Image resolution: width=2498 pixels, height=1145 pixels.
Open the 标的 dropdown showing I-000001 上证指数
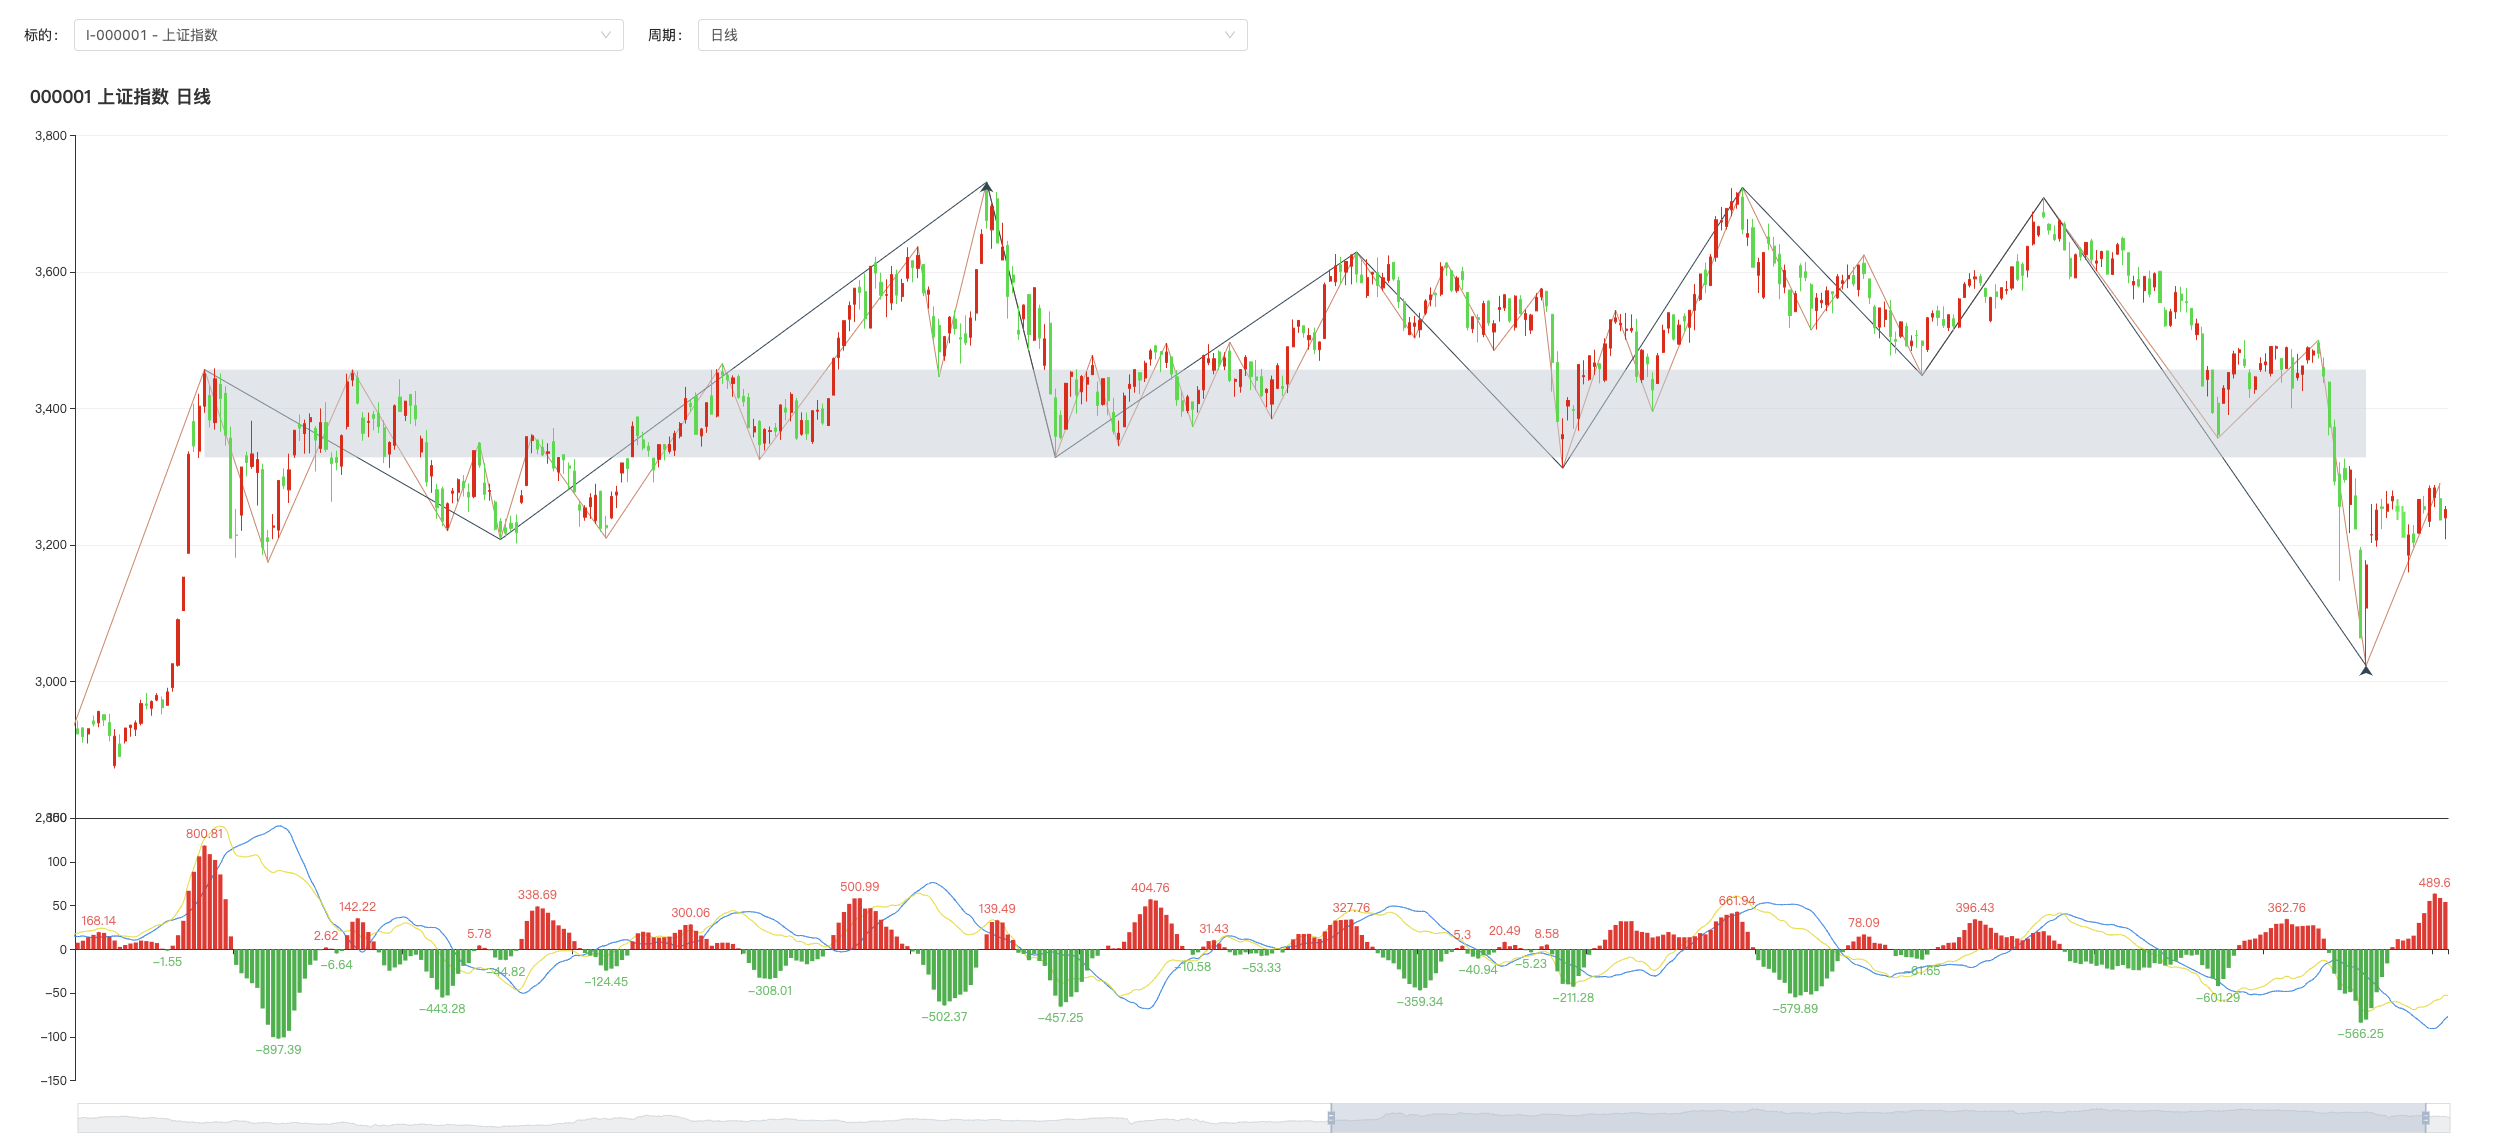[x=348, y=35]
